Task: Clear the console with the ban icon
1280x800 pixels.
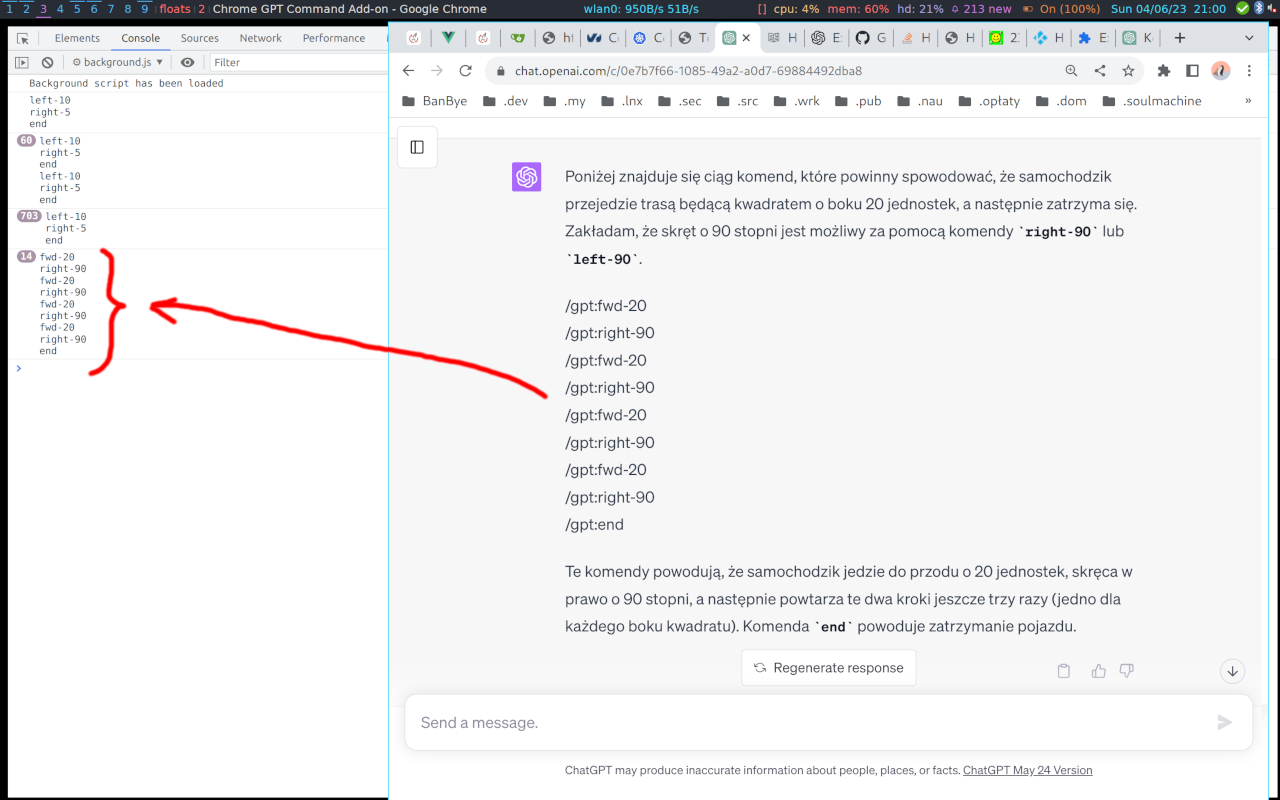Action: (47, 62)
